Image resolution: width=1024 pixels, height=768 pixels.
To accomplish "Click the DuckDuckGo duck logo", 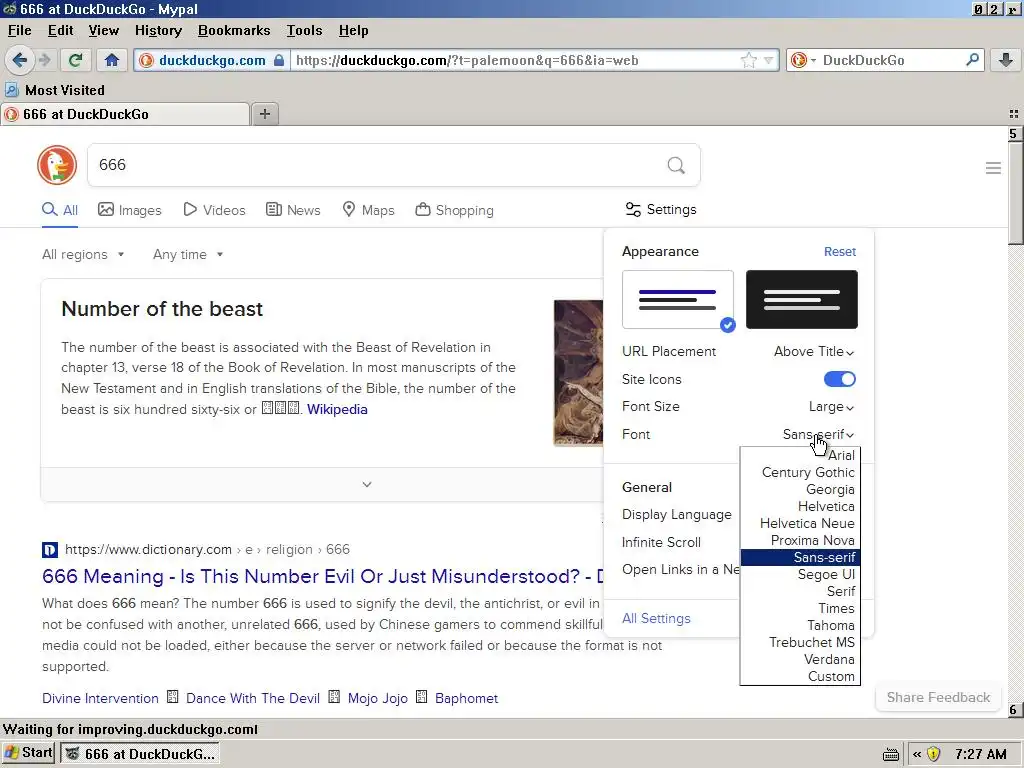I will [x=57, y=165].
